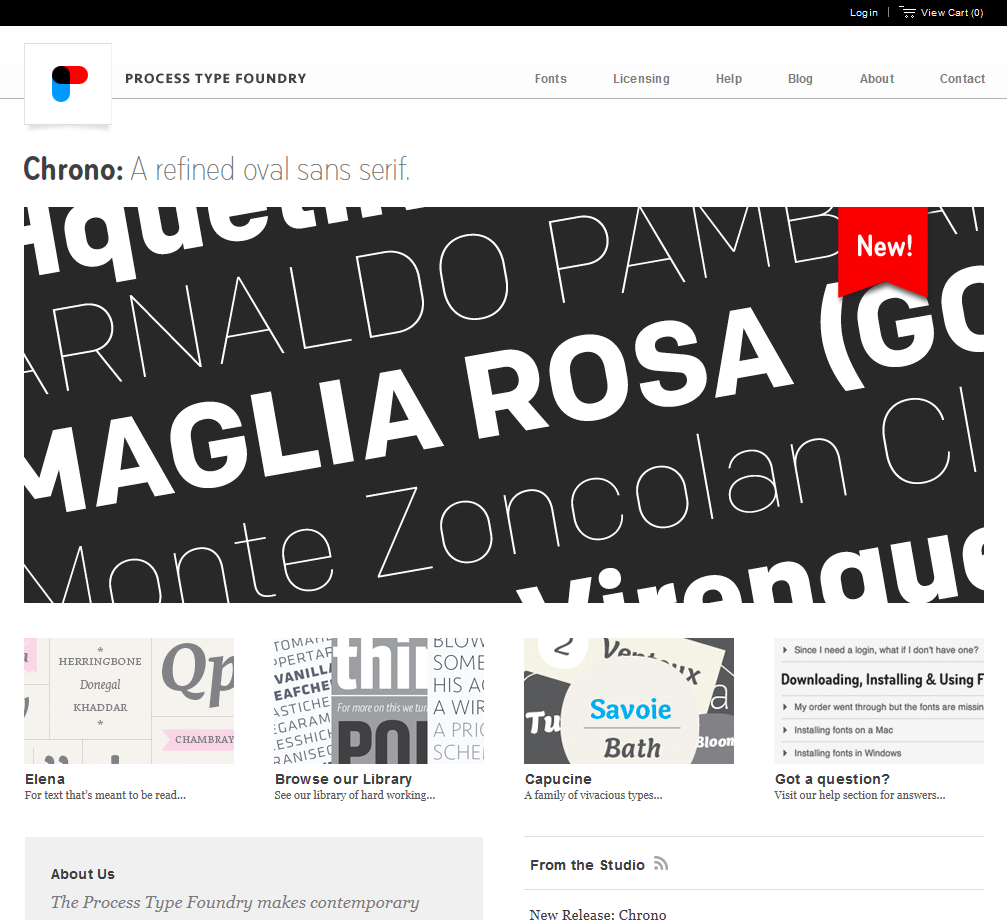Open View Cart (0) link
1007x920 pixels.
[x=952, y=13]
